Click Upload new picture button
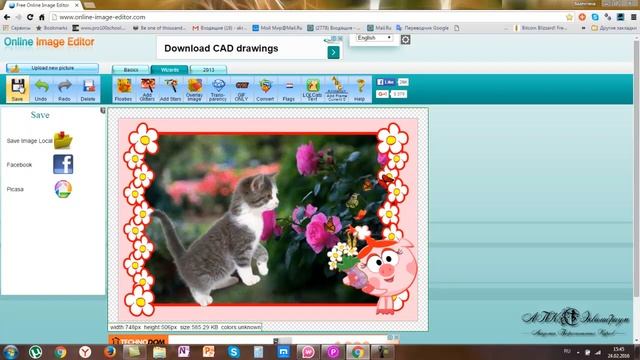Viewport: 640px width, 360px height. click(x=52, y=68)
